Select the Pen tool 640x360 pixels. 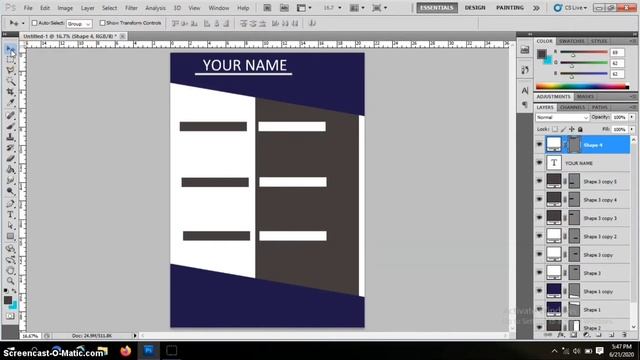point(10,204)
